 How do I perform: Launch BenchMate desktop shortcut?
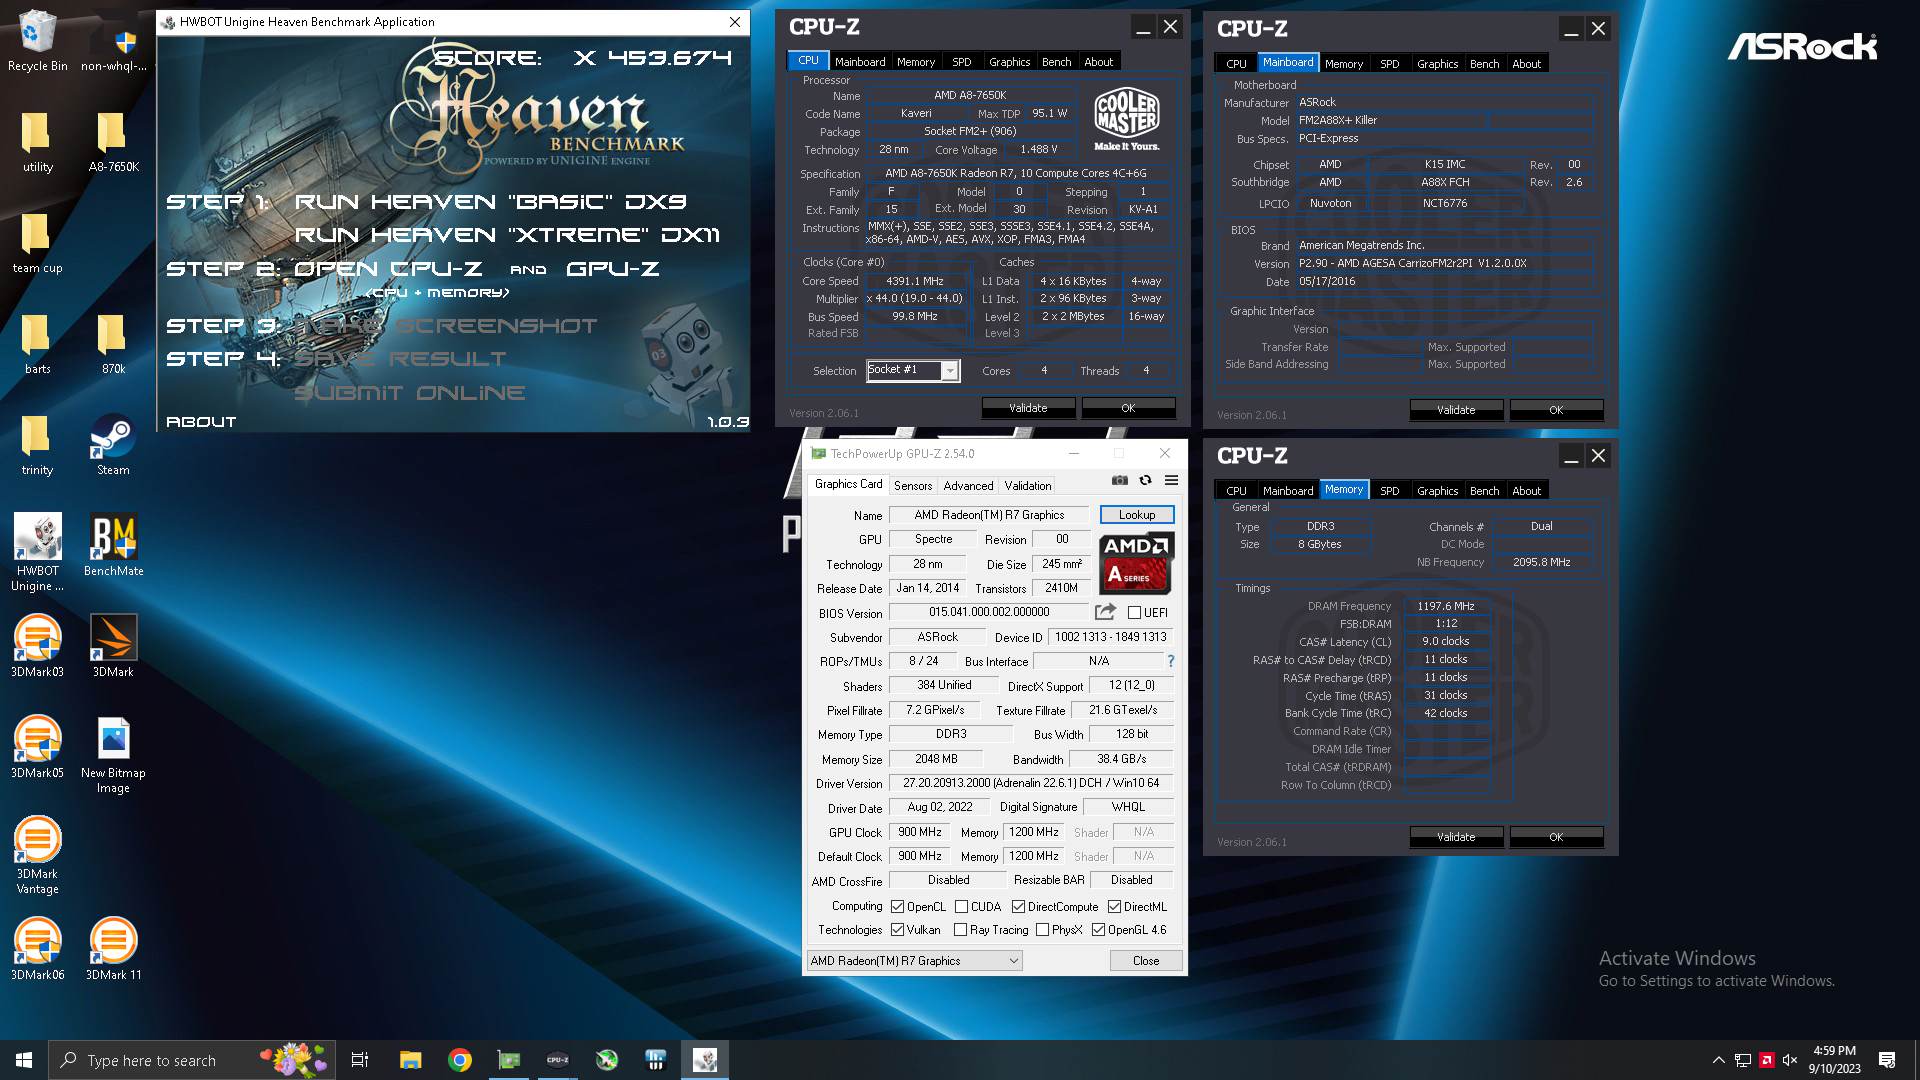tap(114, 545)
